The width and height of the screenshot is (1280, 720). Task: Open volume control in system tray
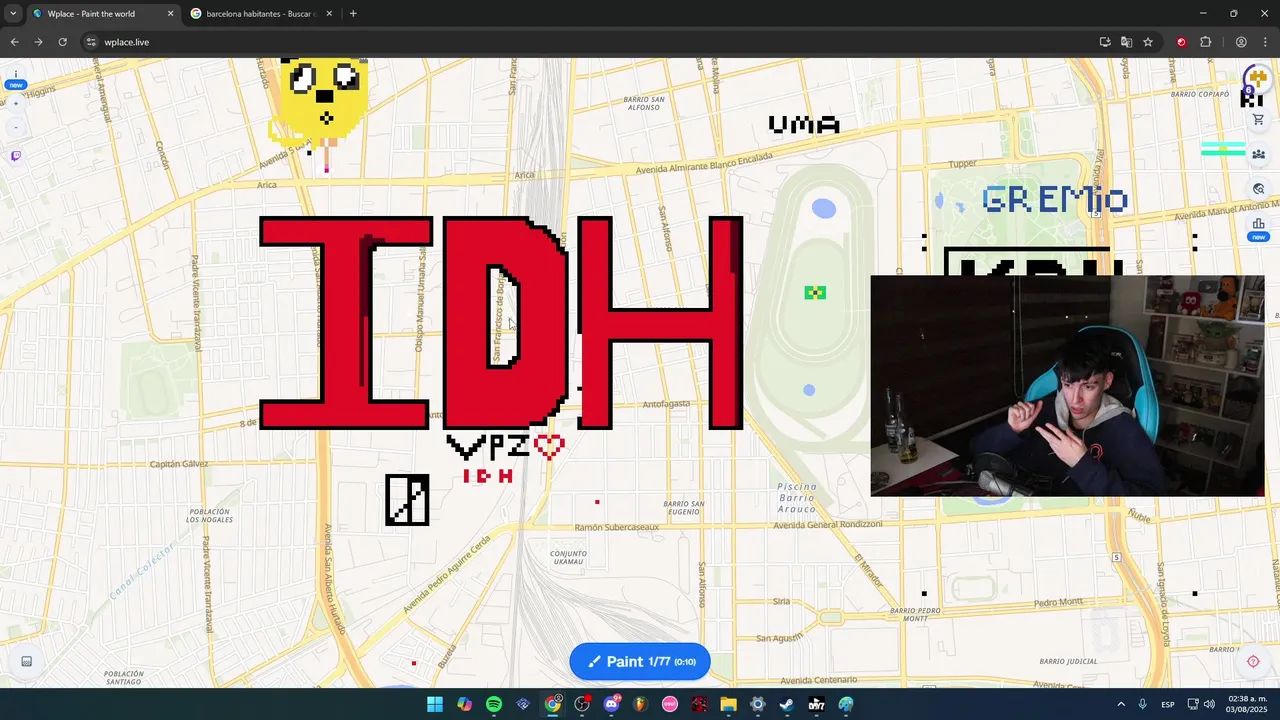click(1209, 704)
